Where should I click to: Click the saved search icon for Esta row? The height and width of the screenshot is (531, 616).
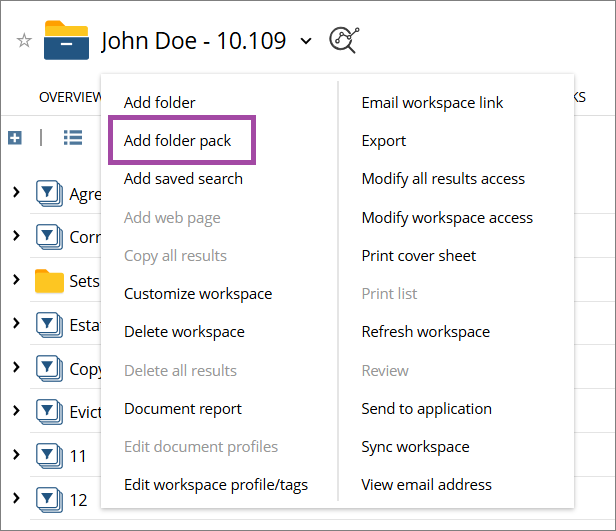pos(50,325)
